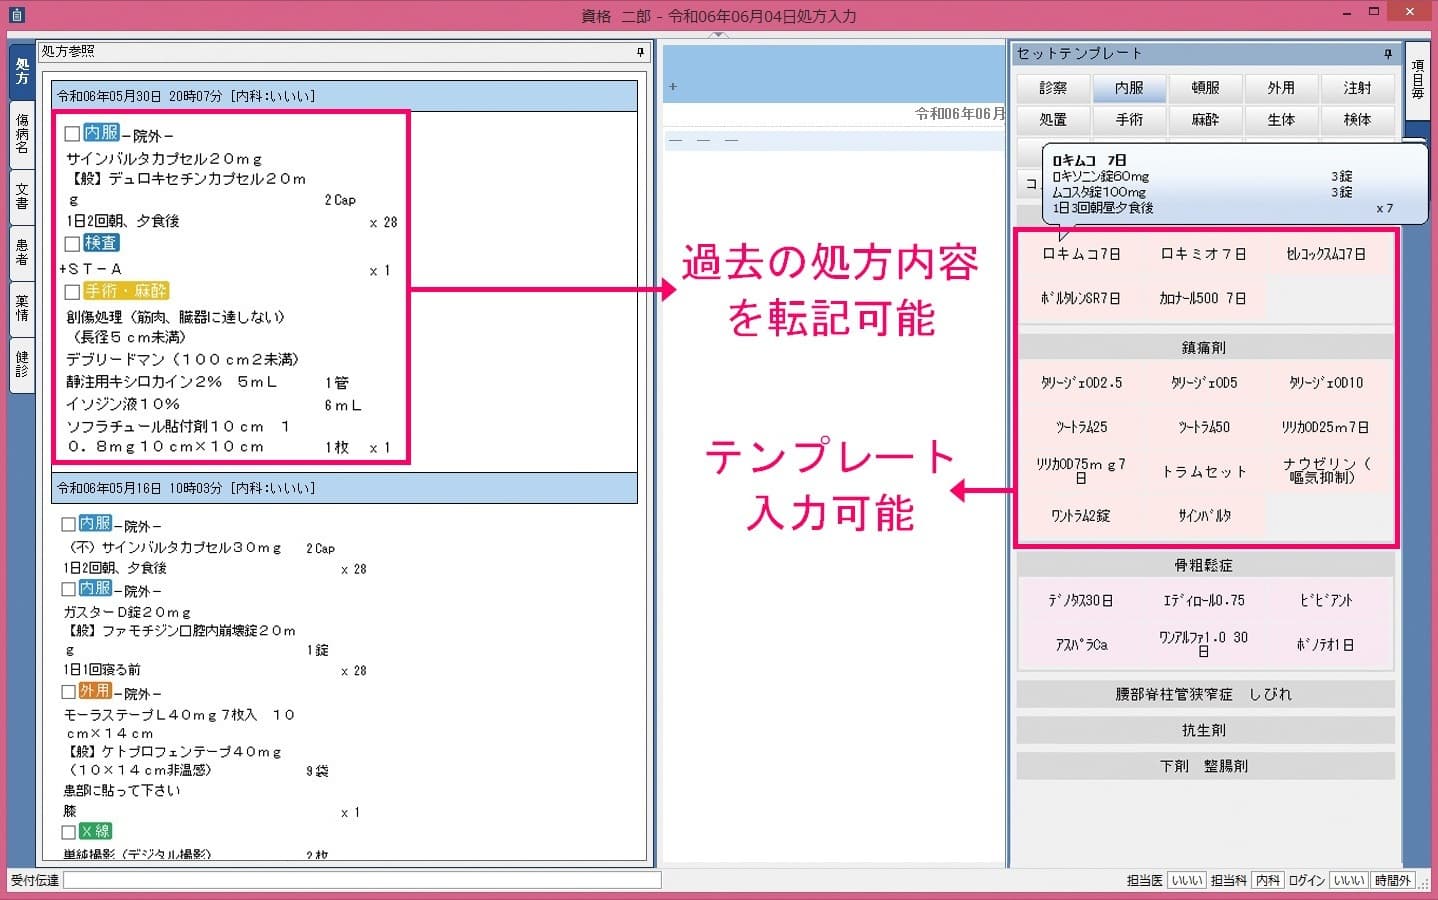Check the 内服 box in the 05月30日 prescription

[x=72, y=134]
